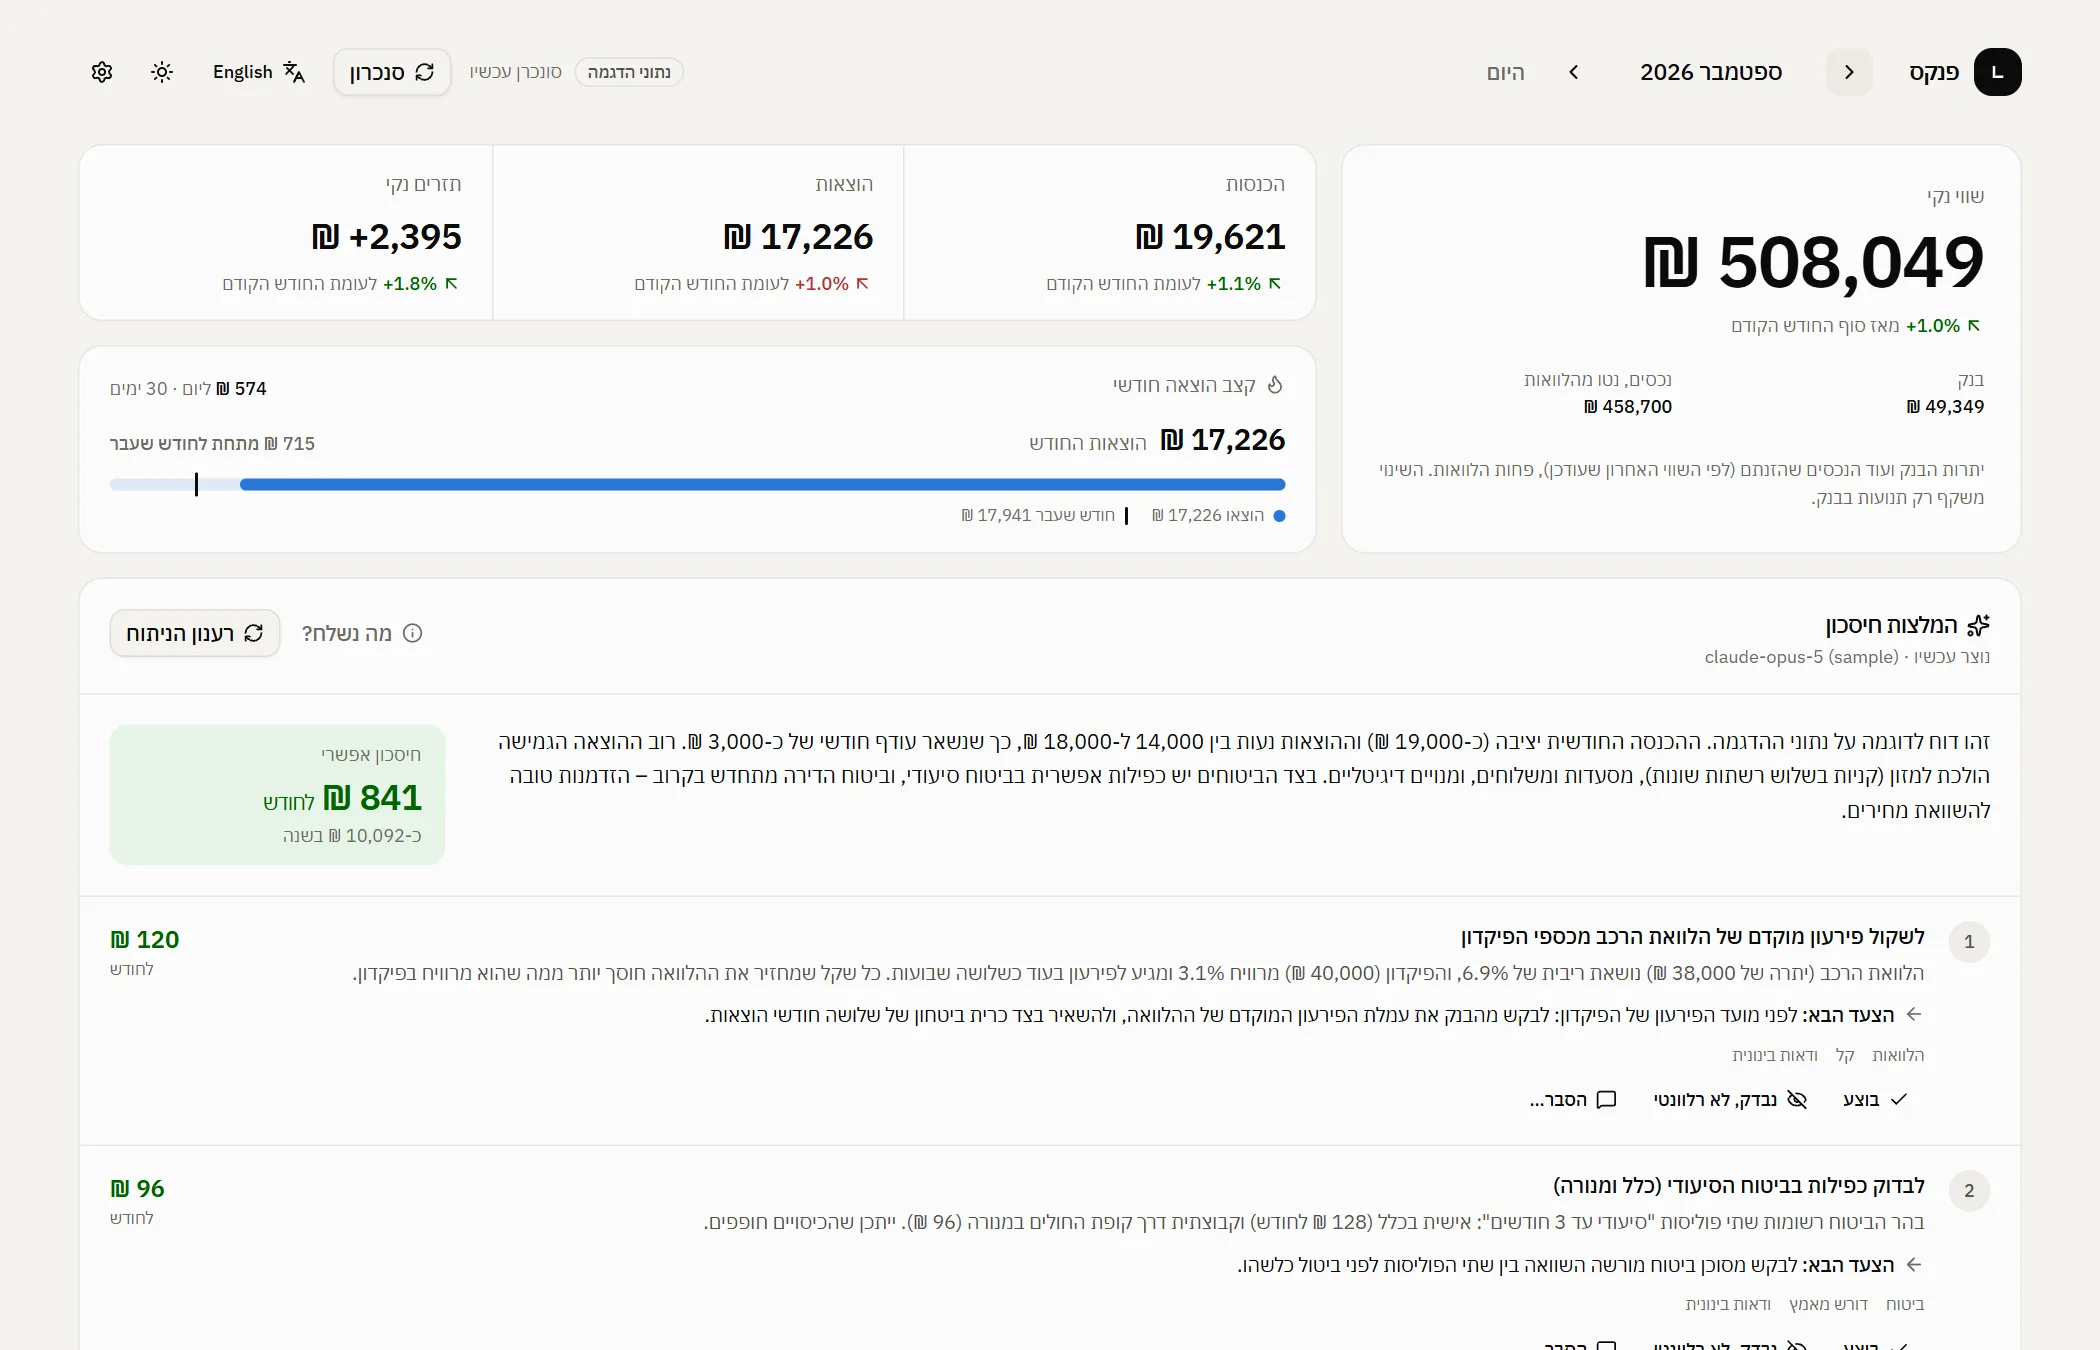
Task: Click the הלוואות tag on recommendation 1
Action: [x=1898, y=1055]
